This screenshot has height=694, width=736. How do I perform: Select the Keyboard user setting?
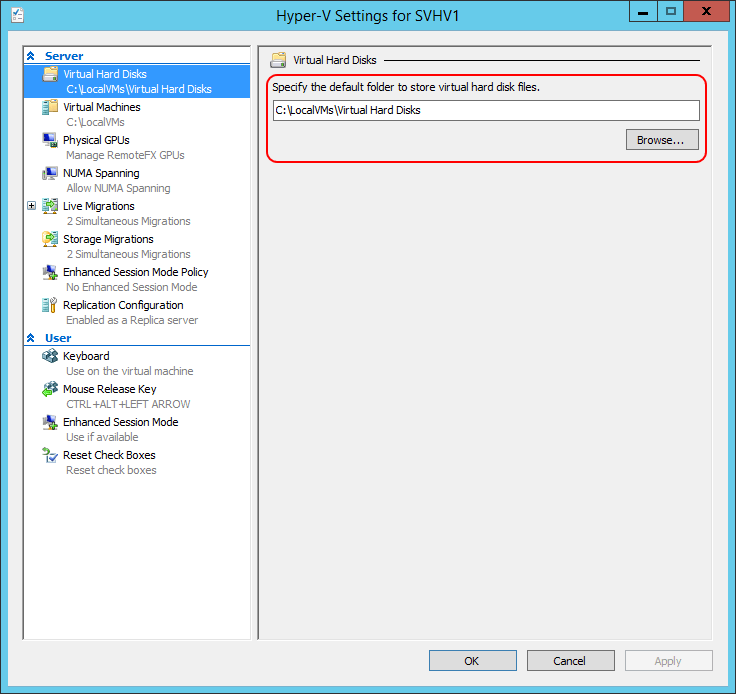pos(86,356)
